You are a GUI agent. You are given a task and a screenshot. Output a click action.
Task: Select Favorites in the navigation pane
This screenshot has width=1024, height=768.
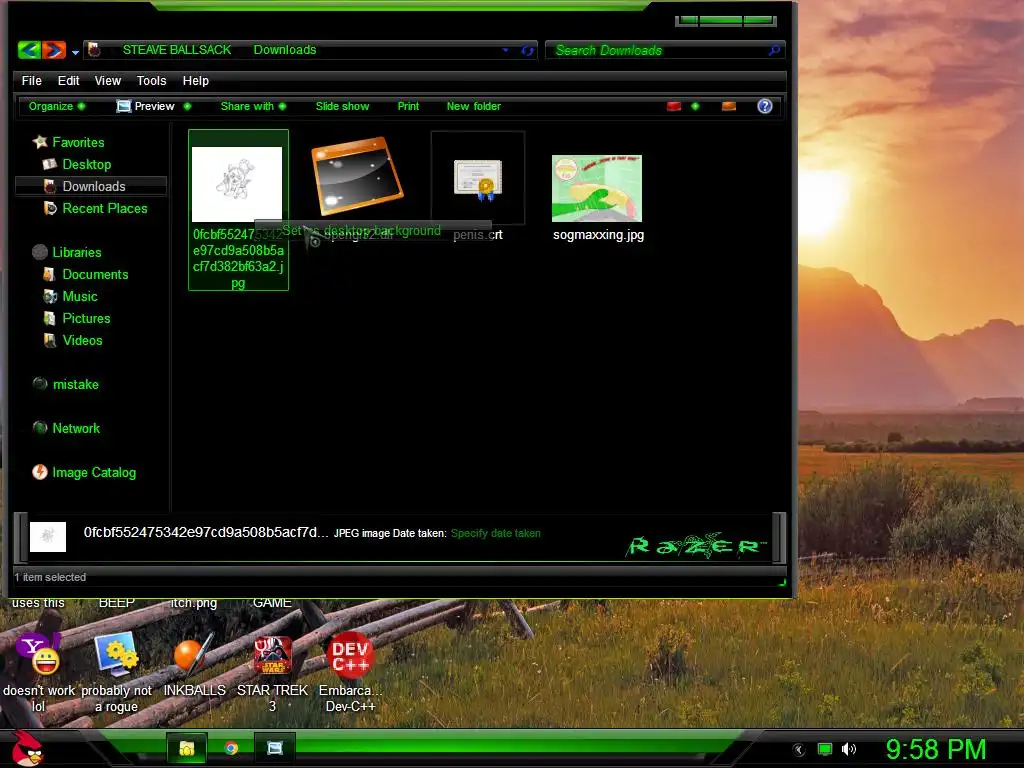[78, 142]
